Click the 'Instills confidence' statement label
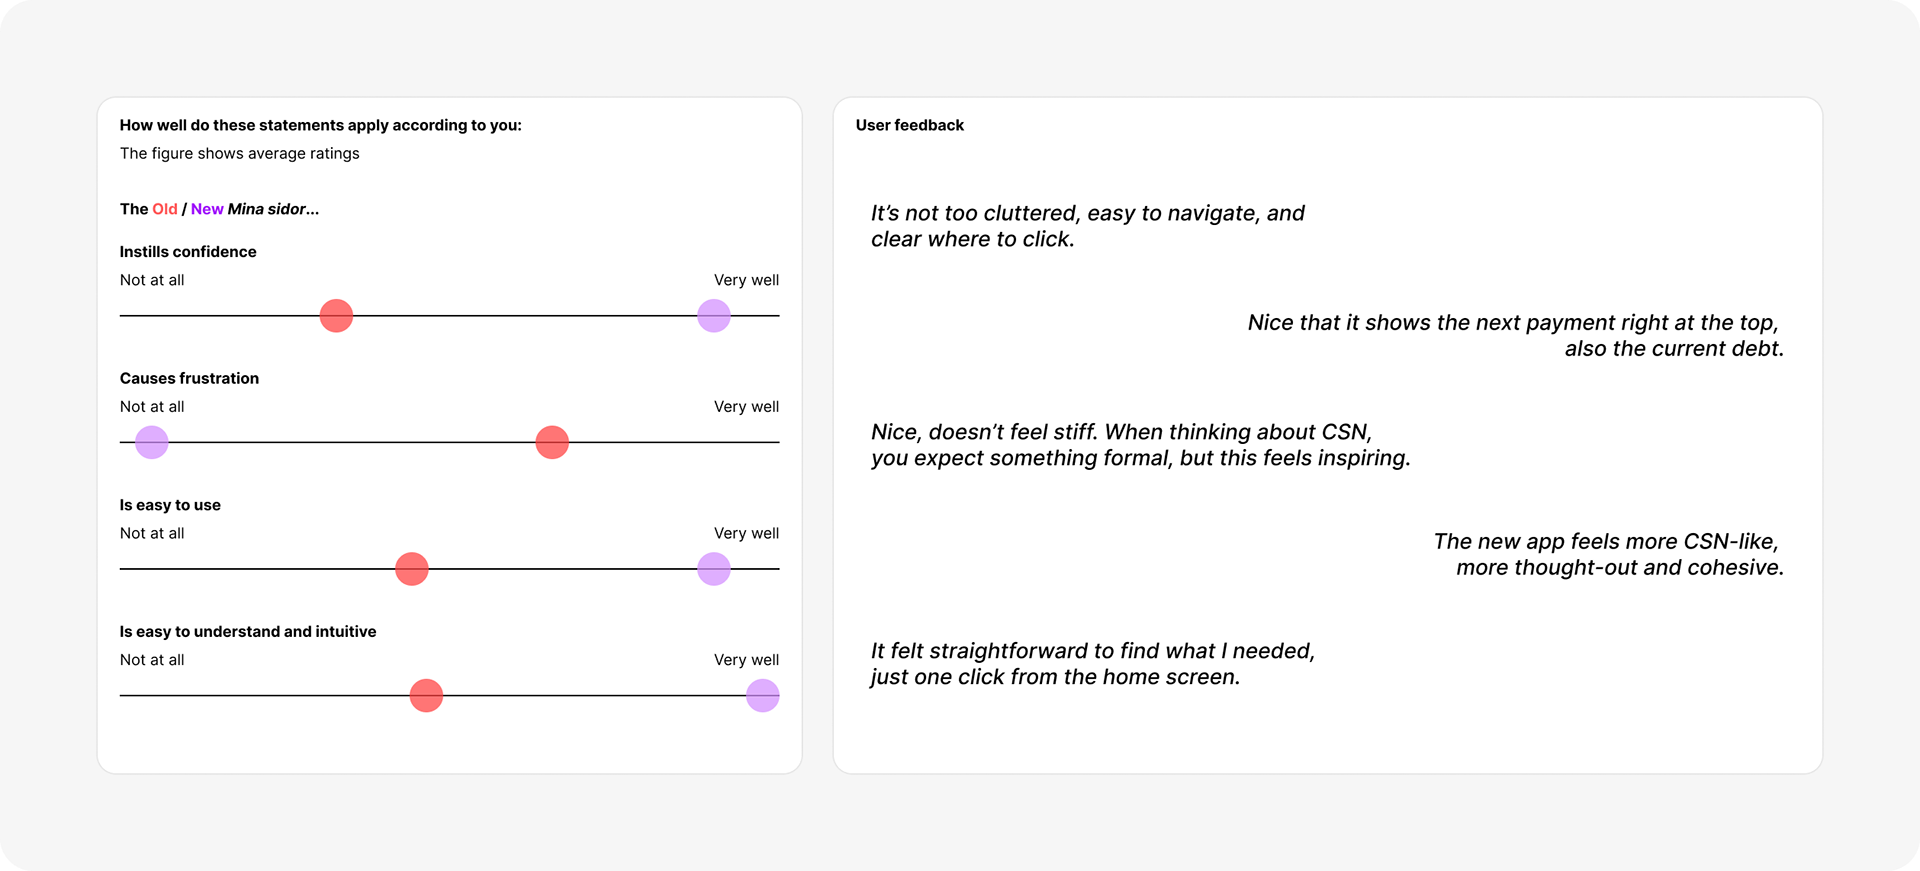This screenshot has height=871, width=1920. coord(188,252)
